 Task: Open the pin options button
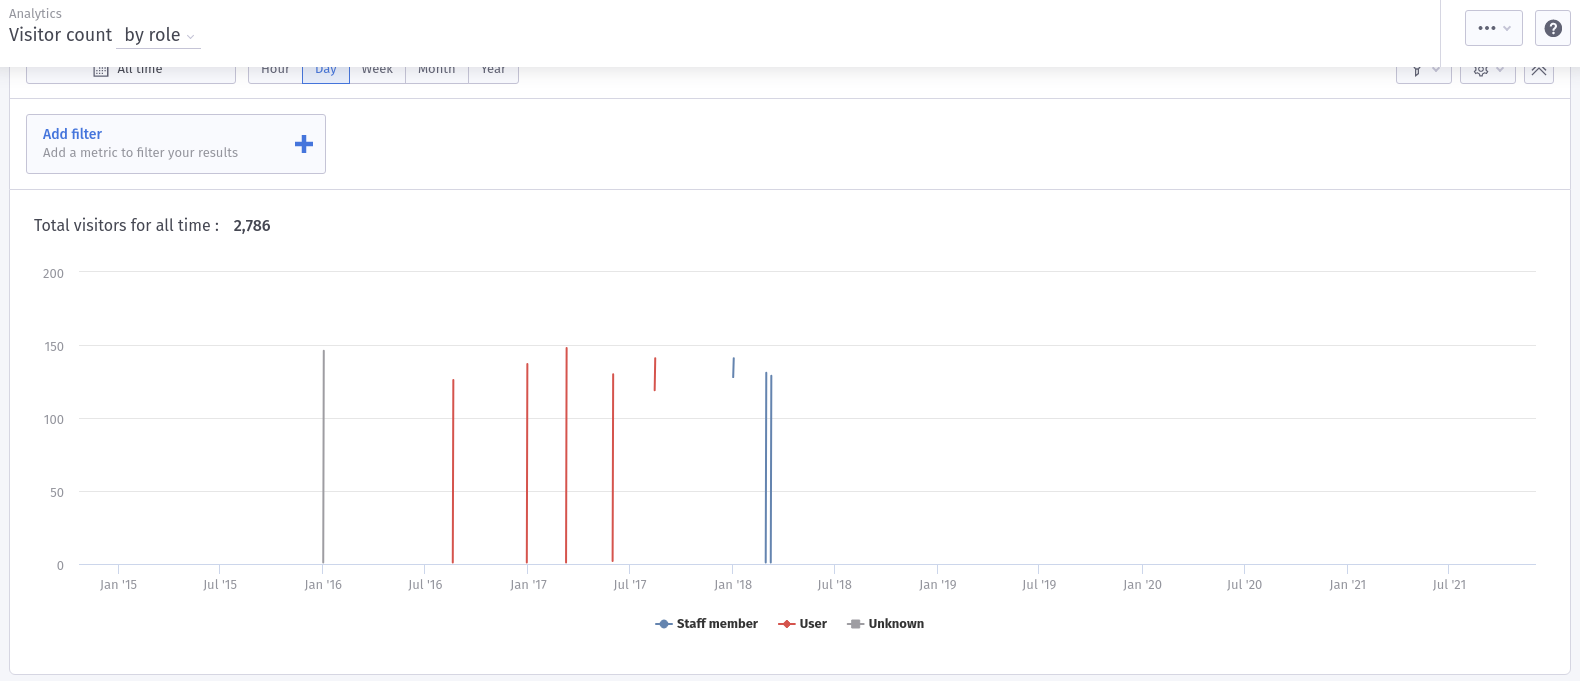pos(1416,71)
